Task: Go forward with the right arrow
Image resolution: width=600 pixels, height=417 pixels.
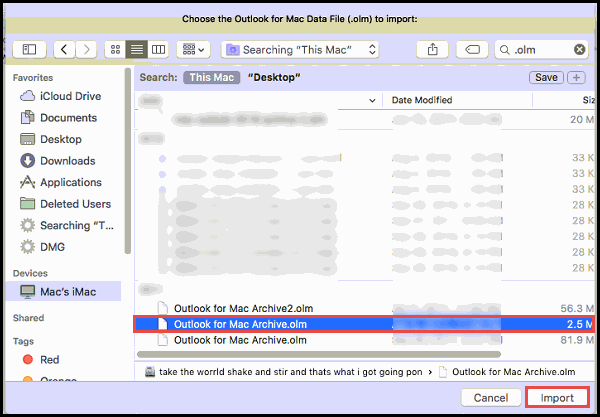Action: pos(86,50)
